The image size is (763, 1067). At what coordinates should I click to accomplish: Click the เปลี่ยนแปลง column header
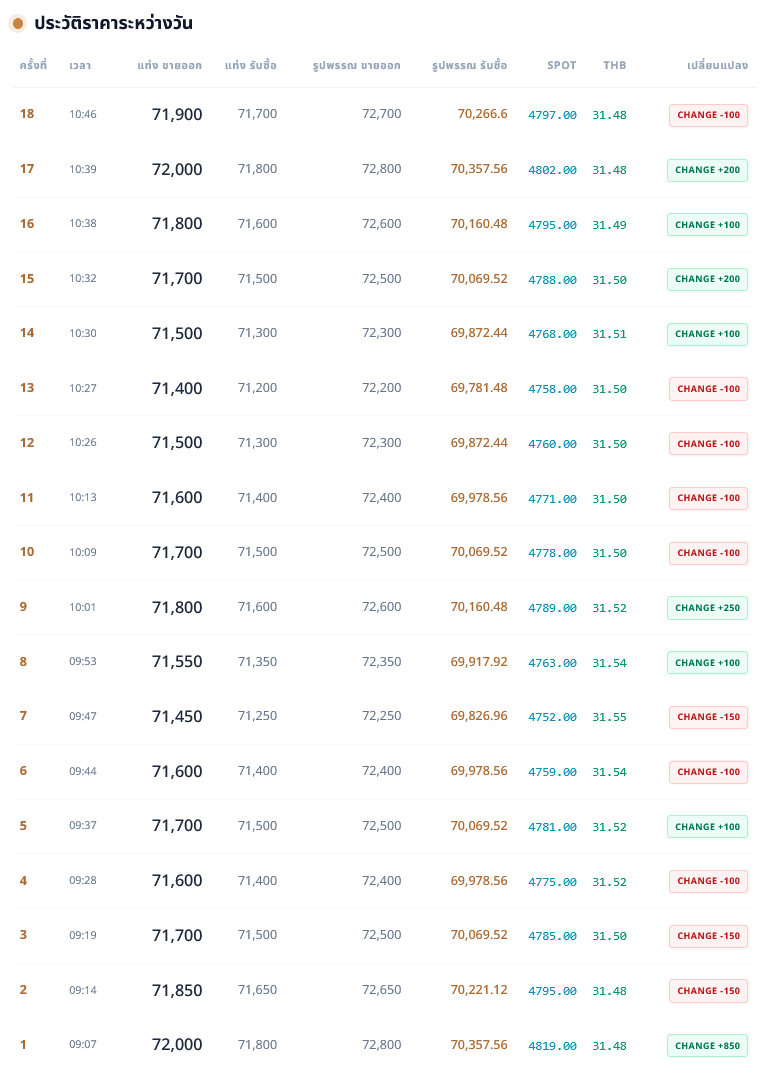[x=717, y=66]
